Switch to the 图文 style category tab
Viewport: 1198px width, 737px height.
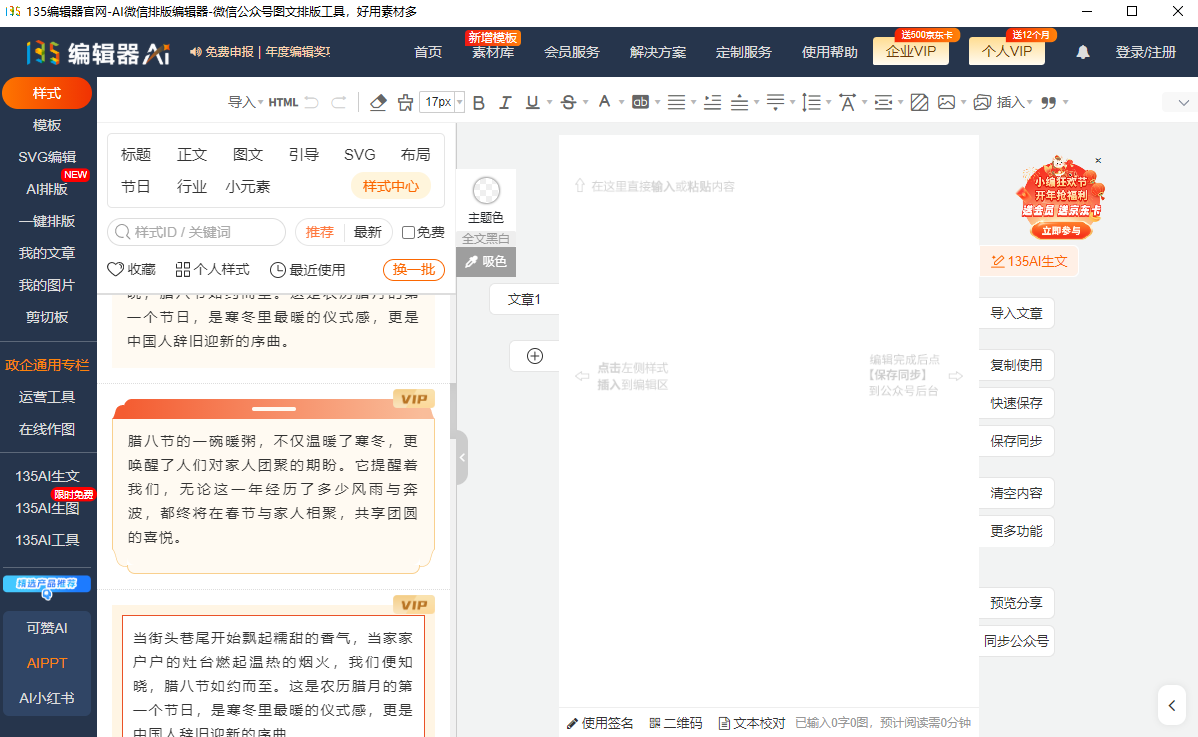tap(248, 154)
